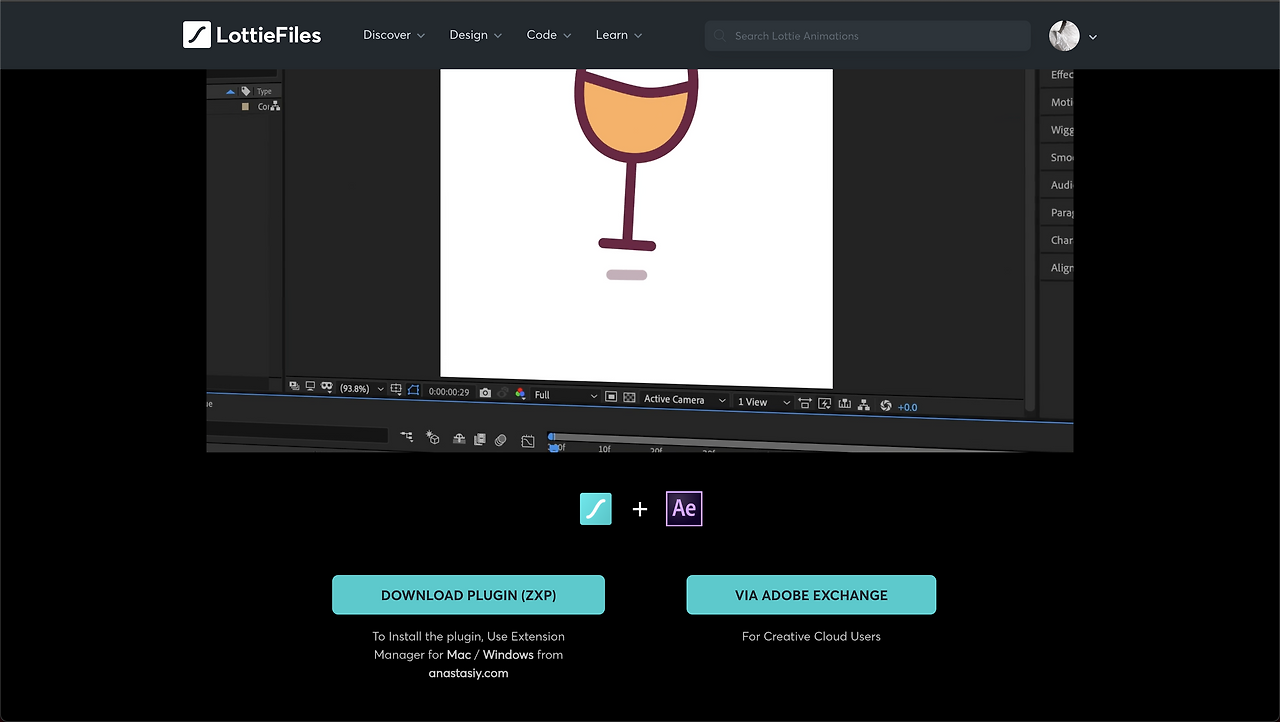Open Fast Previews lightning icon
This screenshot has width=1280, height=722.
(x=825, y=404)
